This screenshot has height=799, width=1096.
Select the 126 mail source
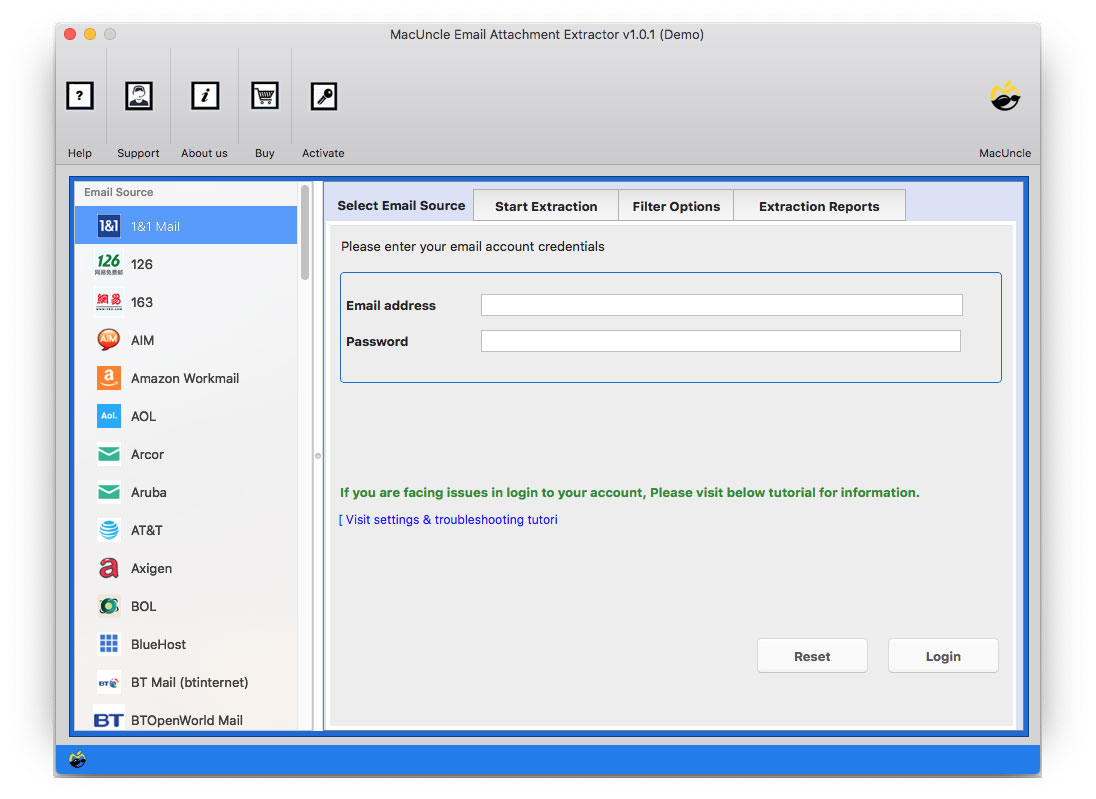pyautogui.click(x=141, y=264)
